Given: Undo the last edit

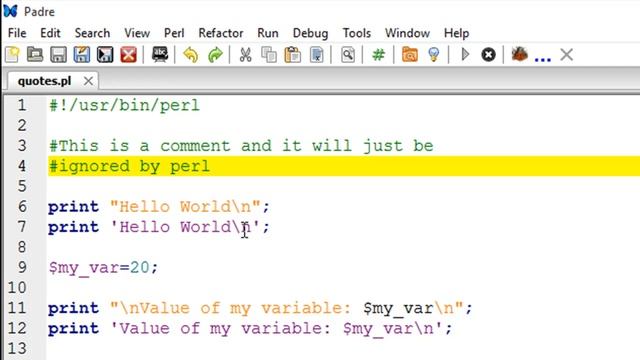Looking at the screenshot, I should pyautogui.click(x=191, y=54).
